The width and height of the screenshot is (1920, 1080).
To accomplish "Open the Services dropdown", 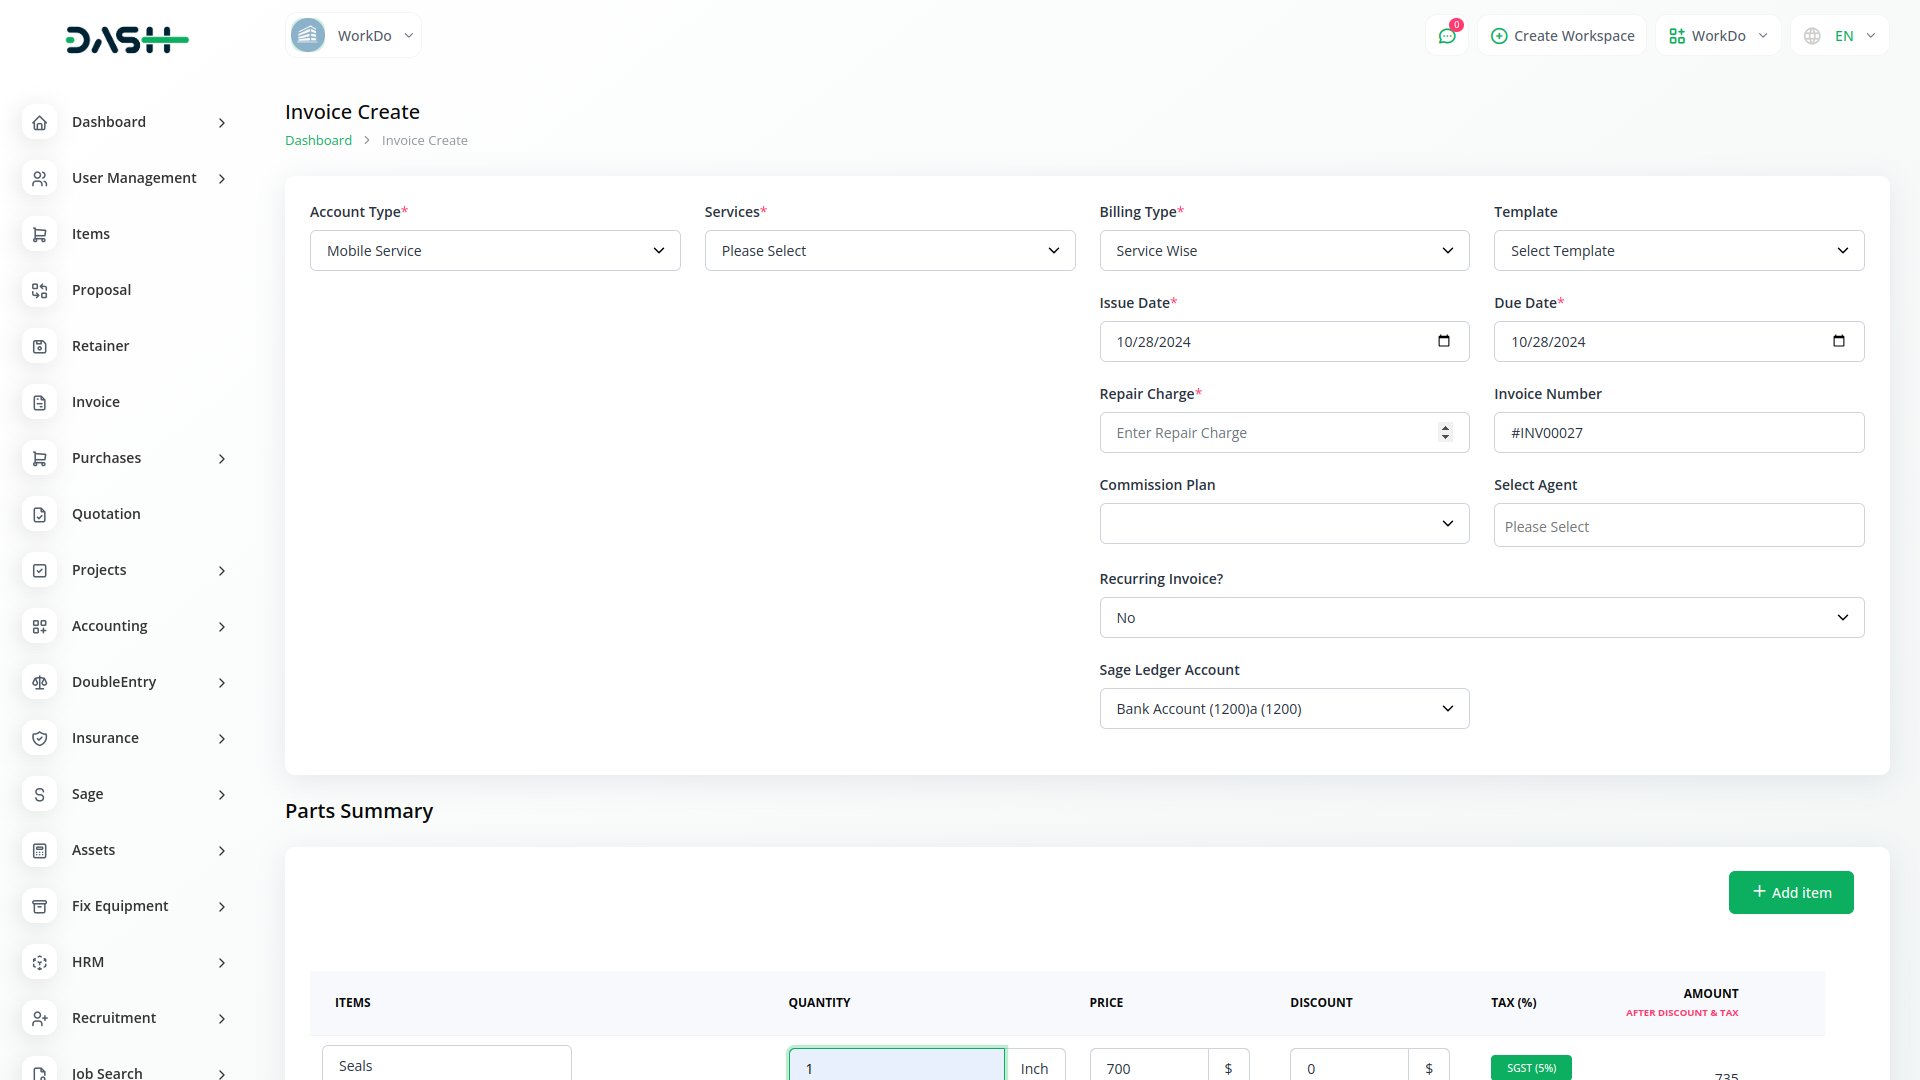I will tap(889, 251).
